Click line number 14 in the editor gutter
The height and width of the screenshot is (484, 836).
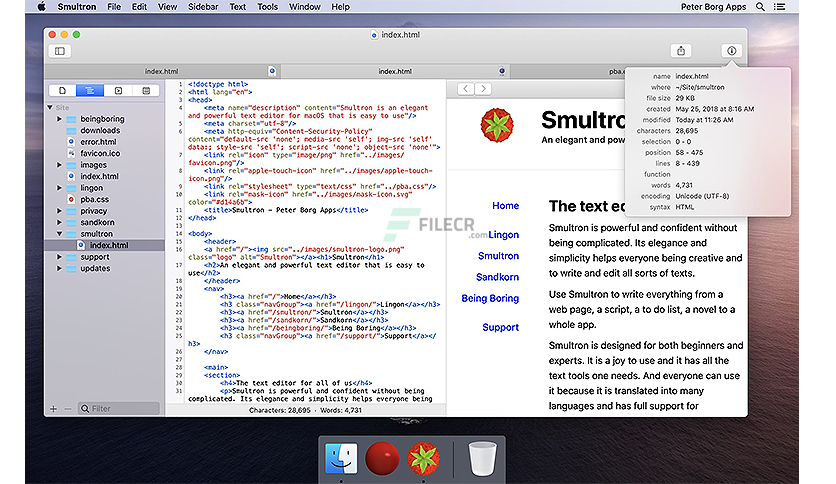point(180,233)
